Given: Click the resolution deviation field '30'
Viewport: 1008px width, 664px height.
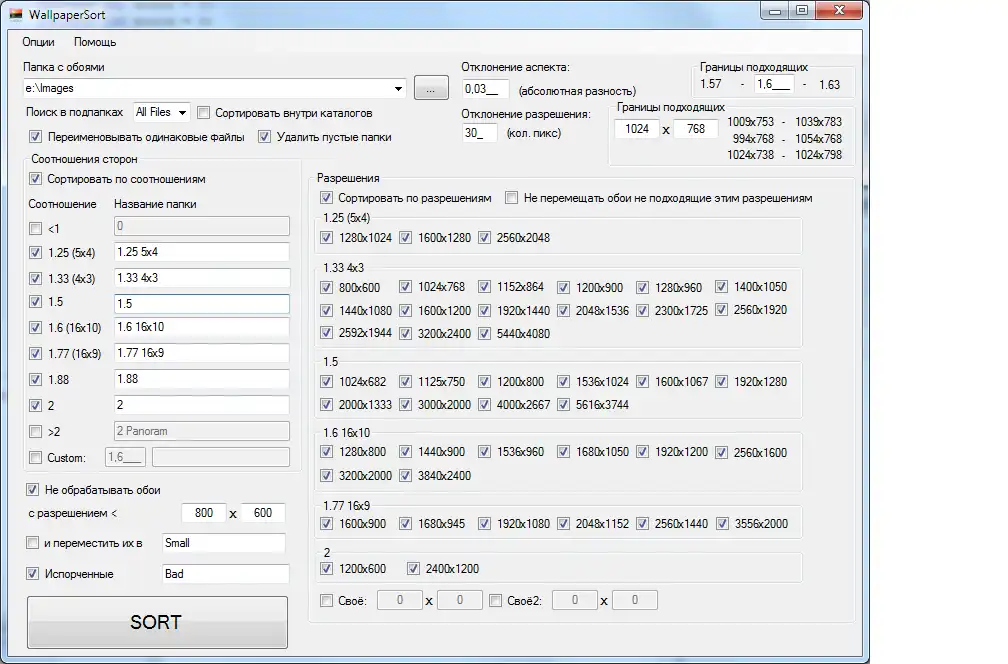Looking at the screenshot, I should pyautogui.click(x=480, y=133).
